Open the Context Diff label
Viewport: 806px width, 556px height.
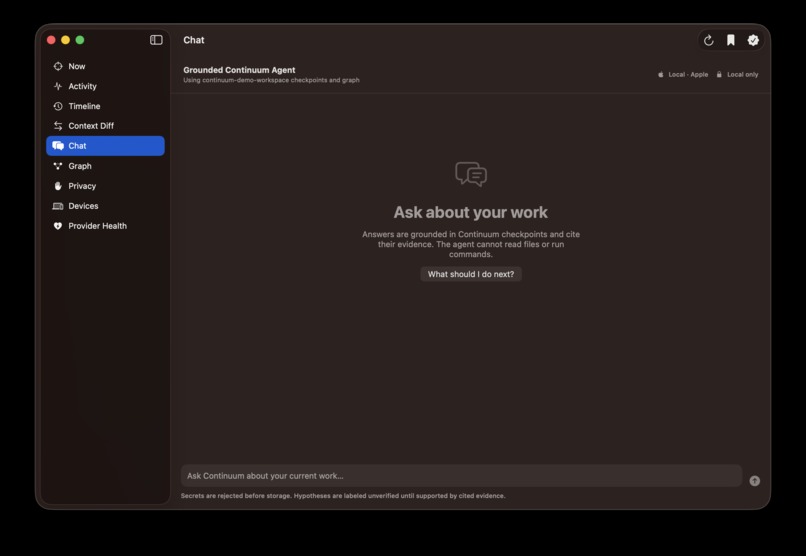coord(91,126)
